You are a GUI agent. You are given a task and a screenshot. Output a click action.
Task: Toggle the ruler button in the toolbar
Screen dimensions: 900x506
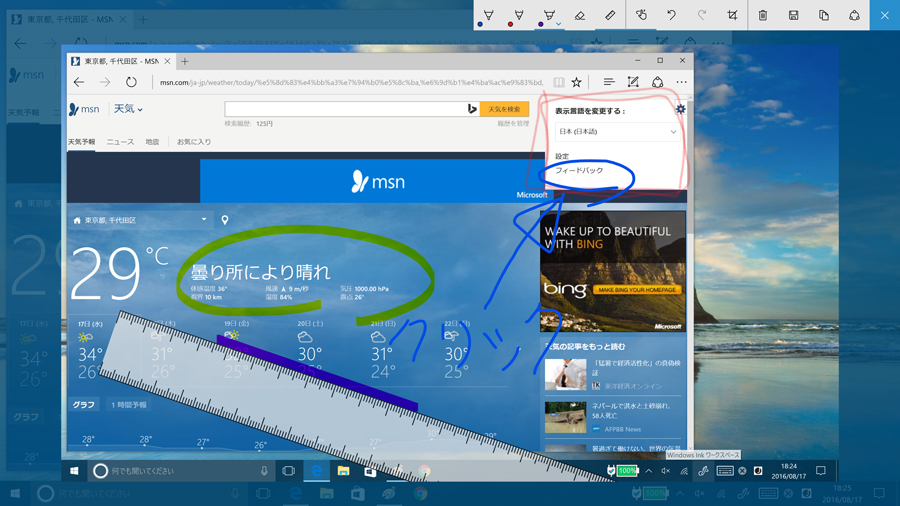point(610,15)
